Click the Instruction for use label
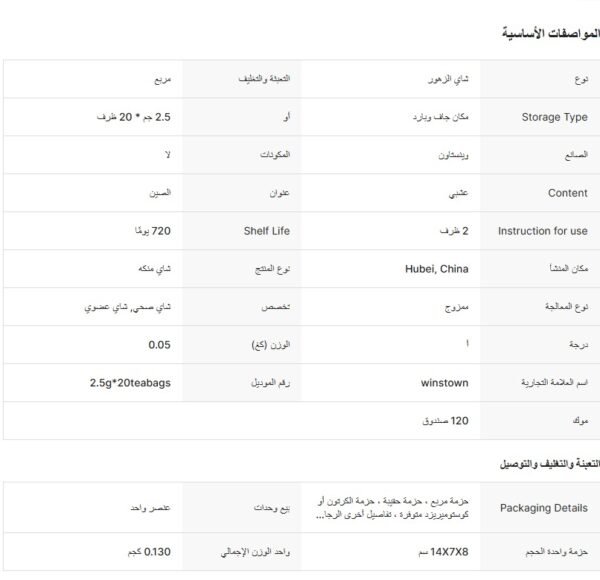 click(543, 231)
